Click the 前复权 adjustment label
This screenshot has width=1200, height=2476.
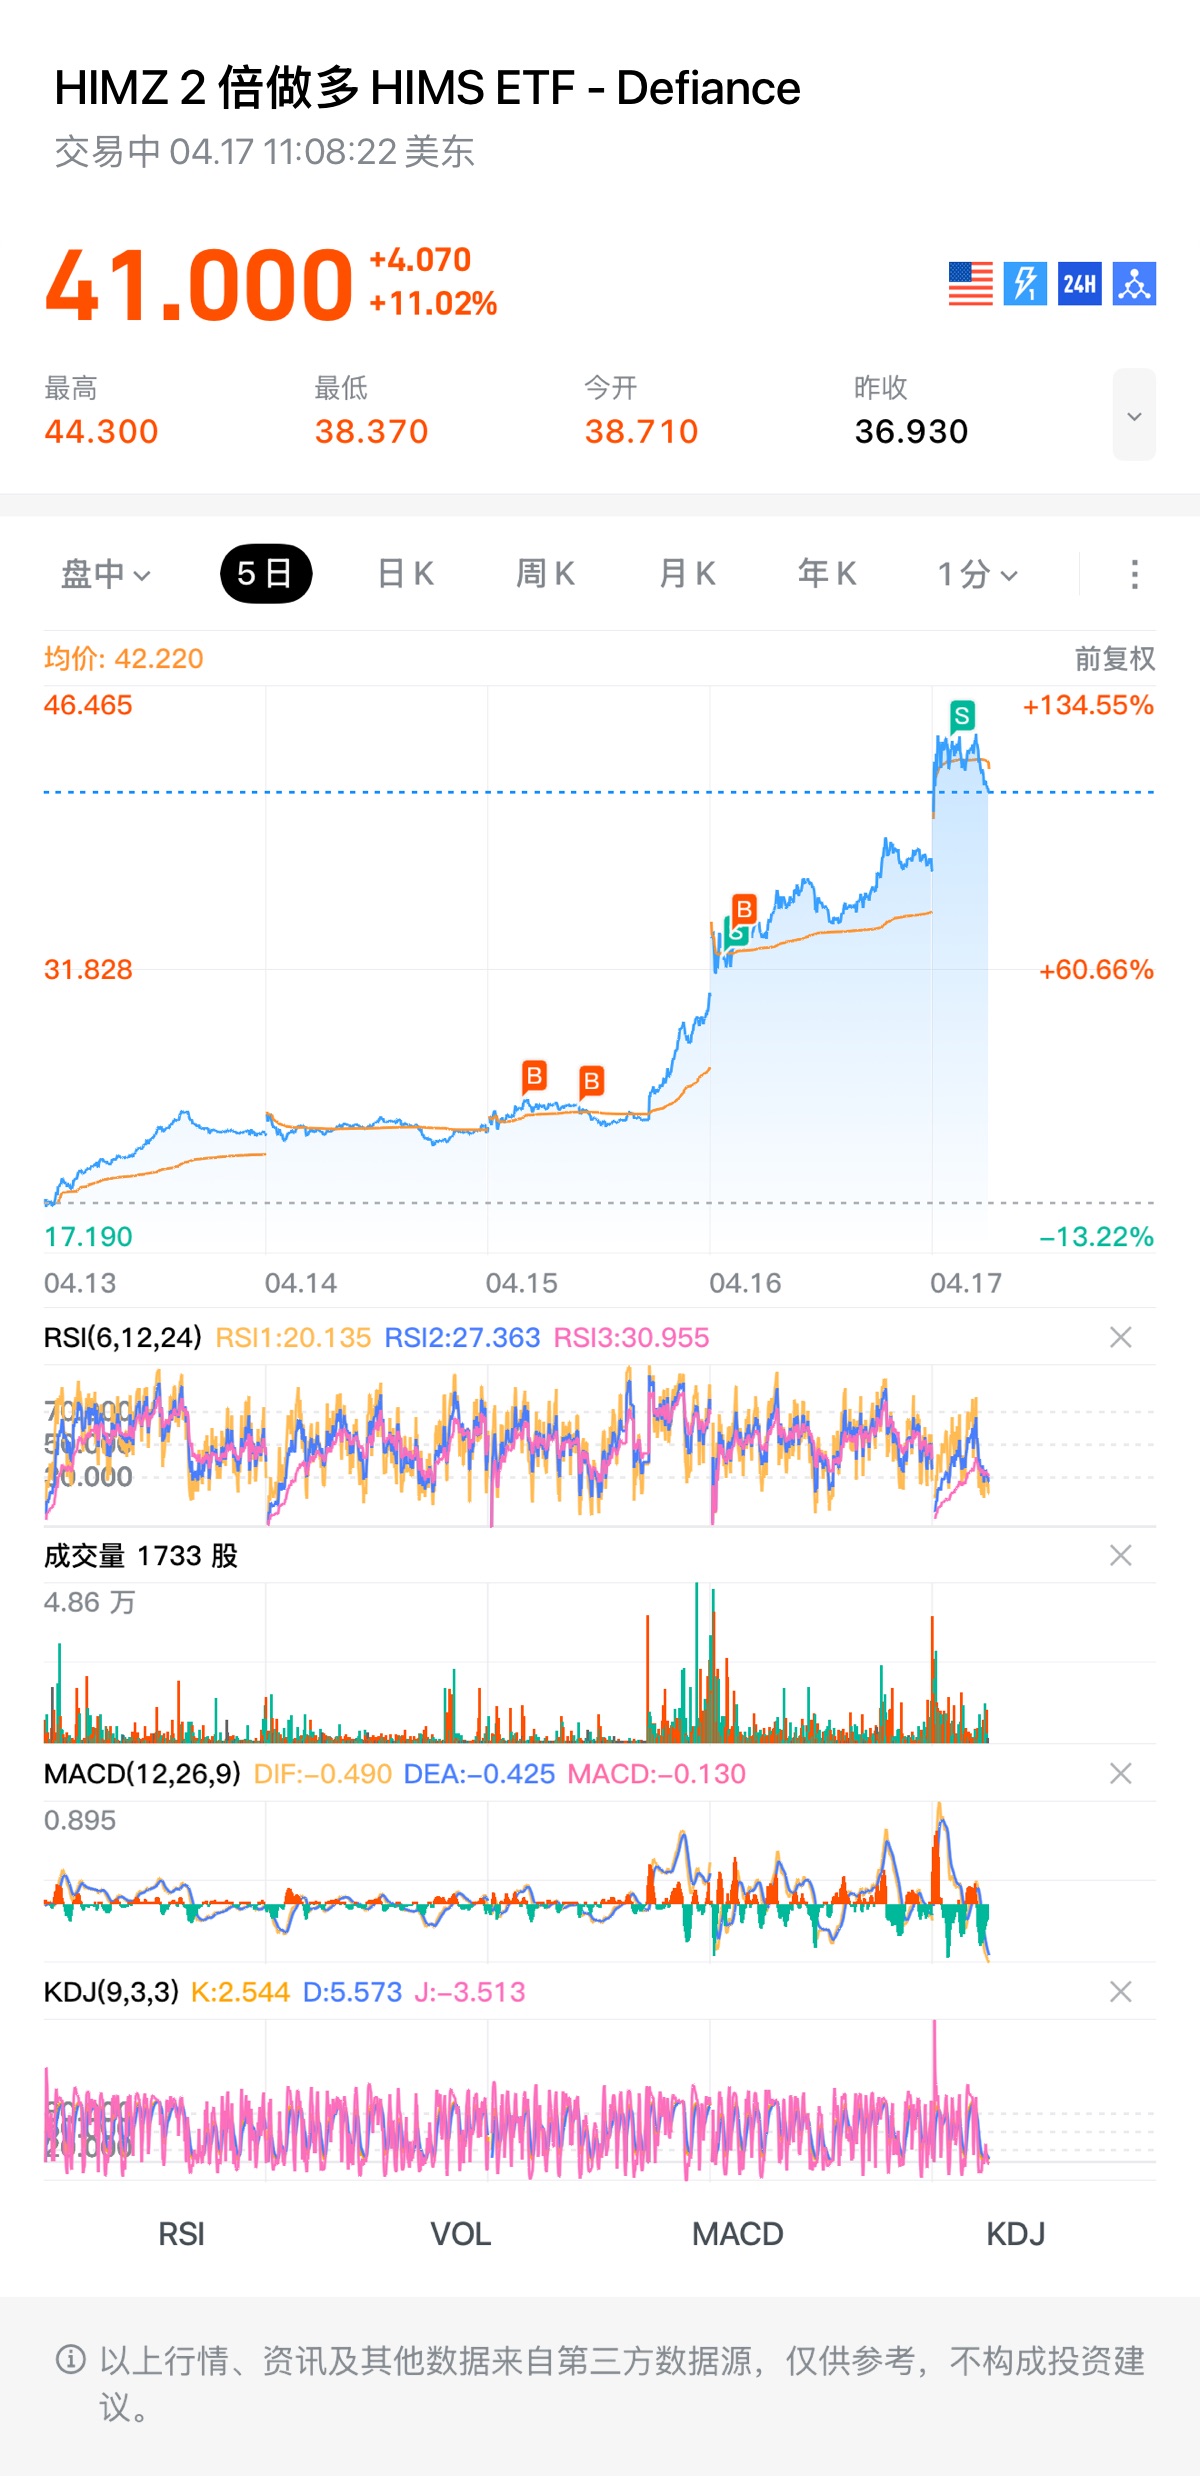1114,659
